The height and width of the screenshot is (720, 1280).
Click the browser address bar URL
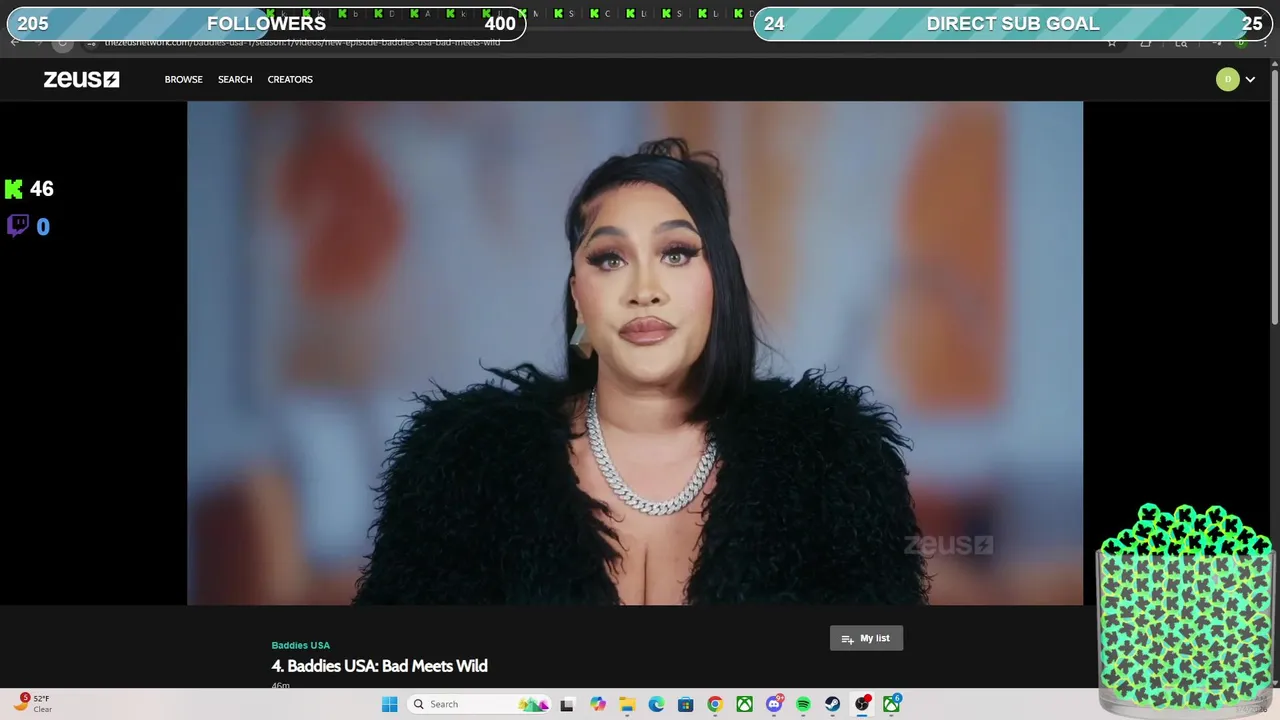302,42
